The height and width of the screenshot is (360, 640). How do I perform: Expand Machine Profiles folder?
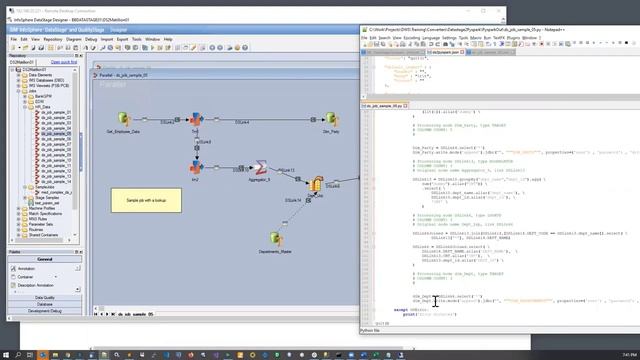coord(18,208)
